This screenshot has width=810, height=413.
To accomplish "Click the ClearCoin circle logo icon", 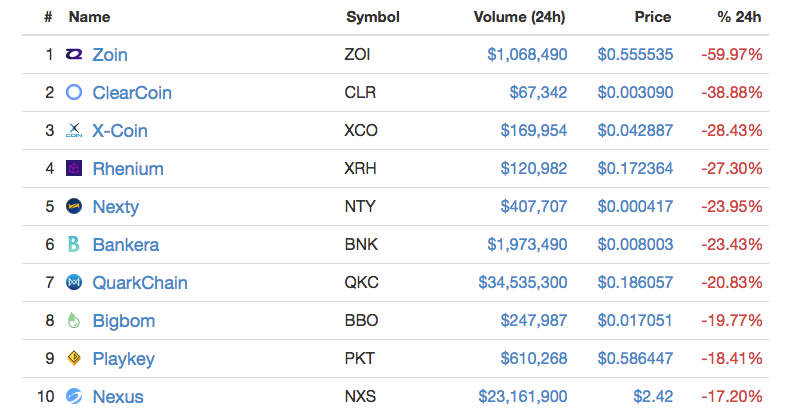I will (74, 92).
